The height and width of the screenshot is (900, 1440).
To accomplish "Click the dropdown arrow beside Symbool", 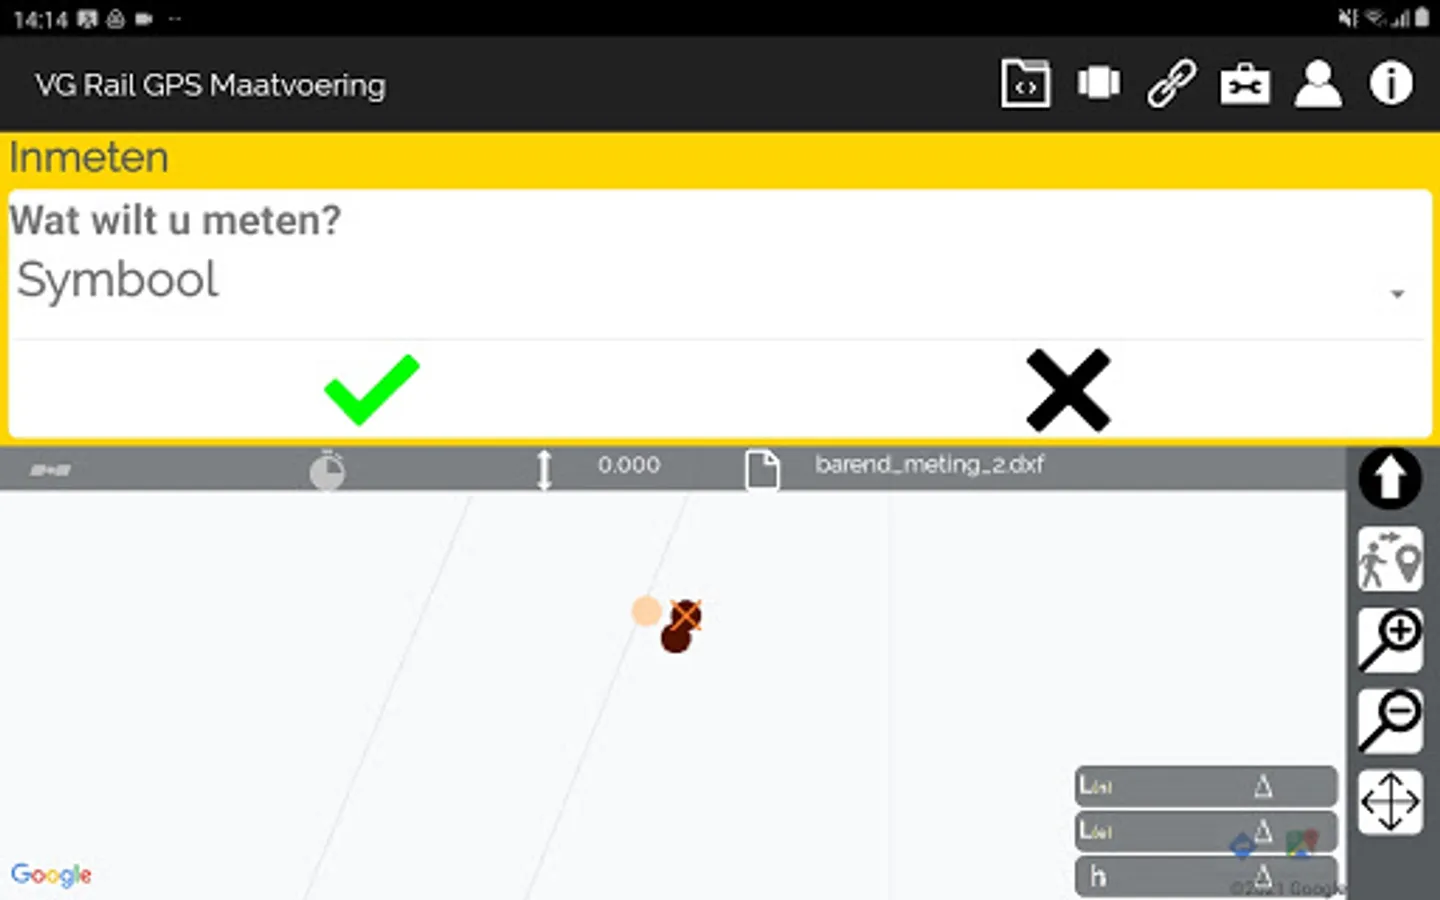I will point(1397,294).
